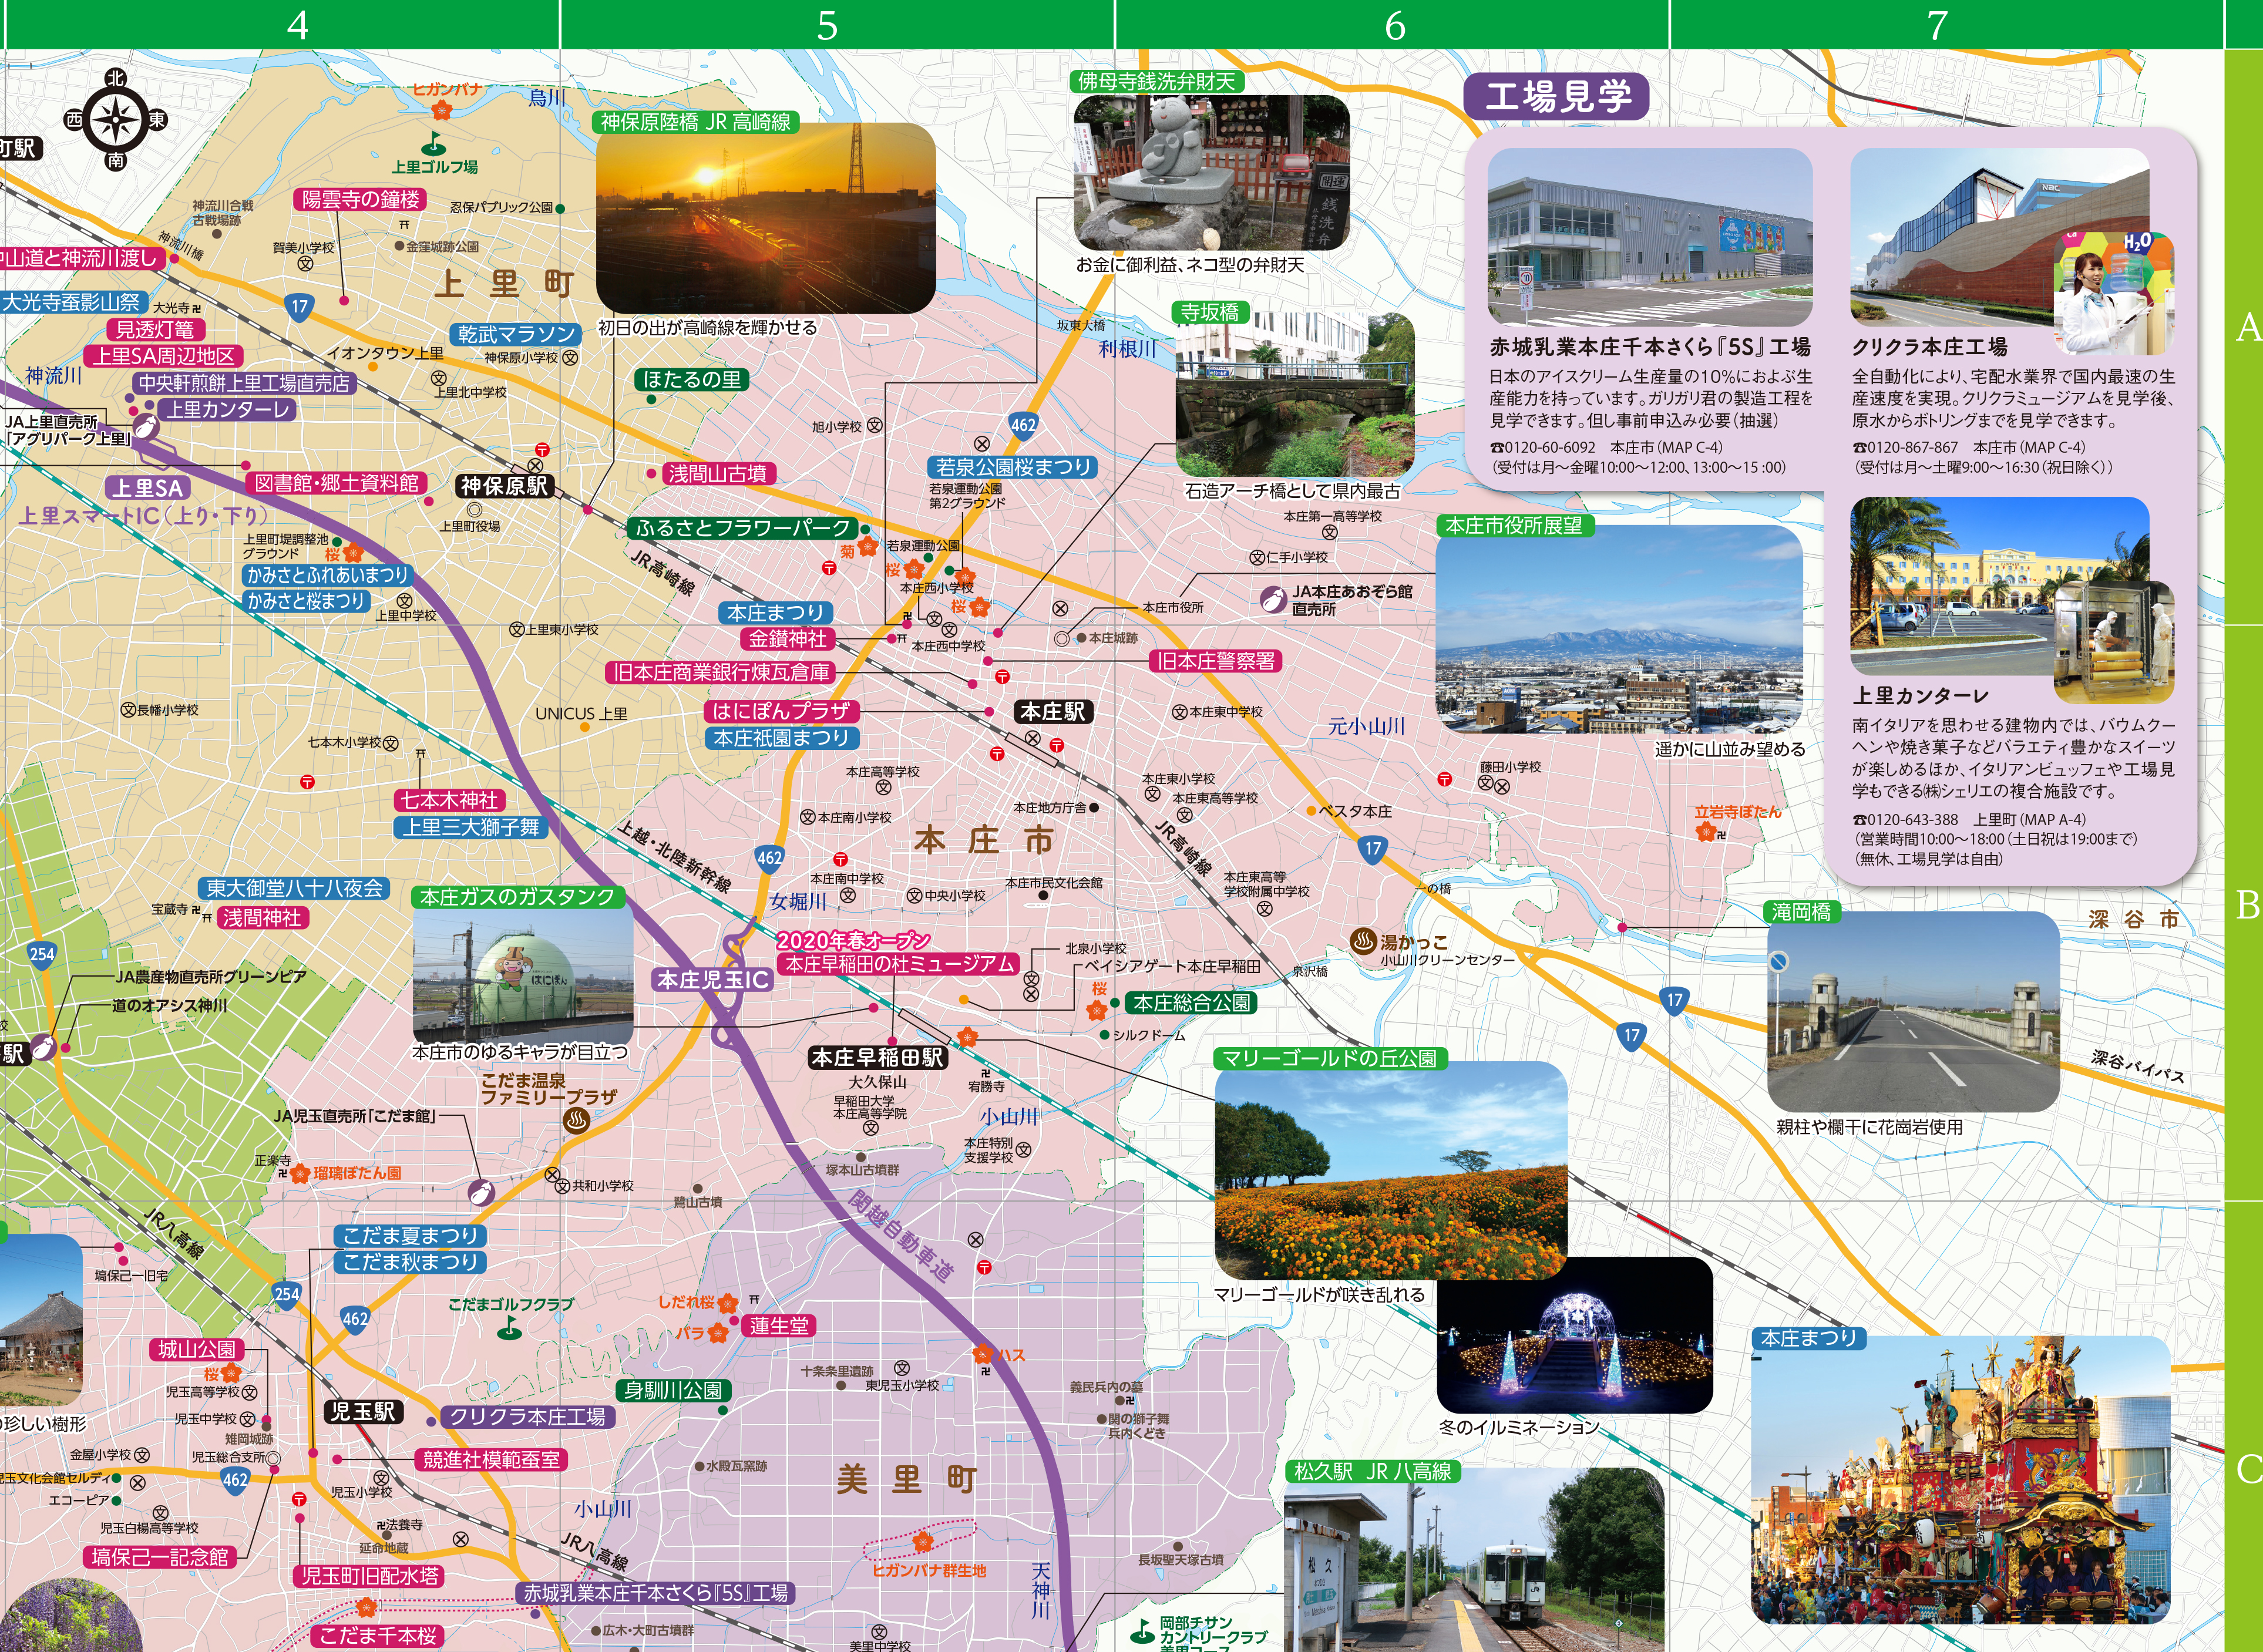
Task: Select grid column 7 header
Action: tap(1946, 25)
